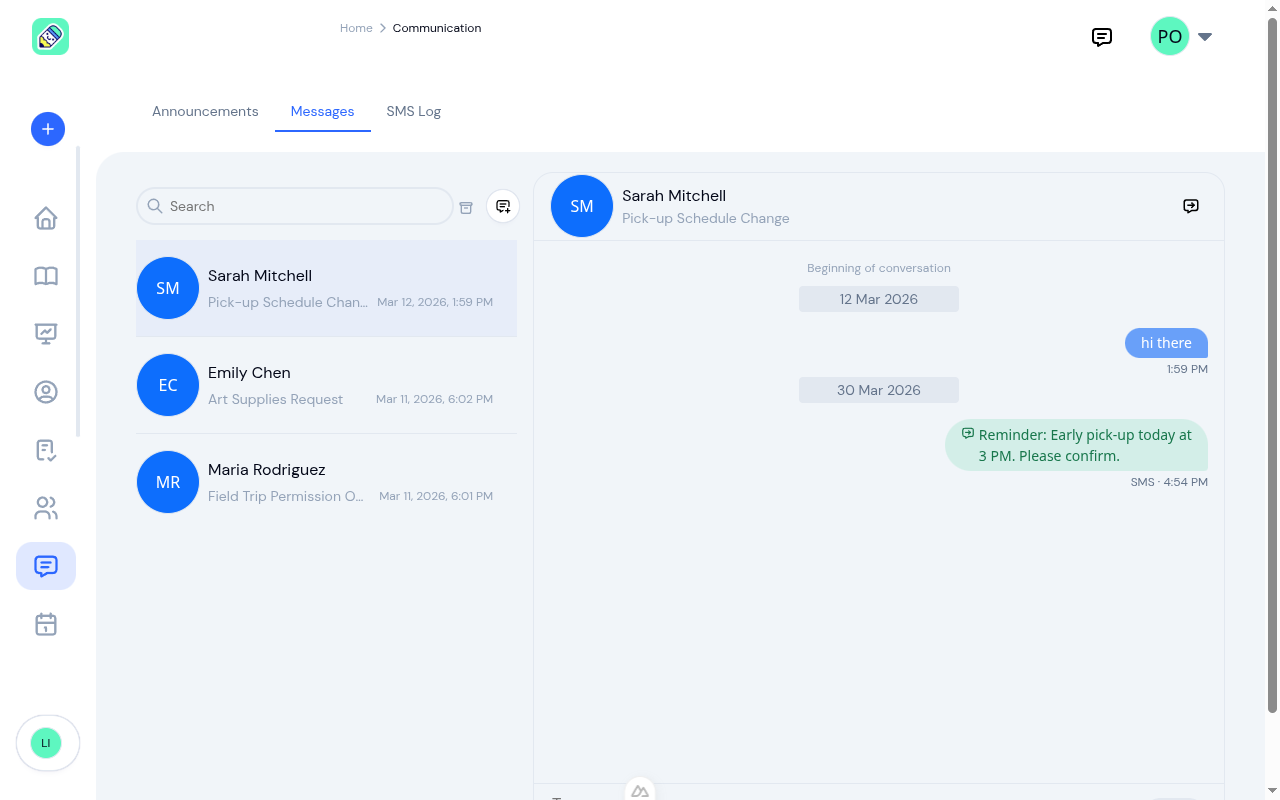Open Maria Rodriguez conversation
Image resolution: width=1280 pixels, height=800 pixels.
tap(326, 482)
